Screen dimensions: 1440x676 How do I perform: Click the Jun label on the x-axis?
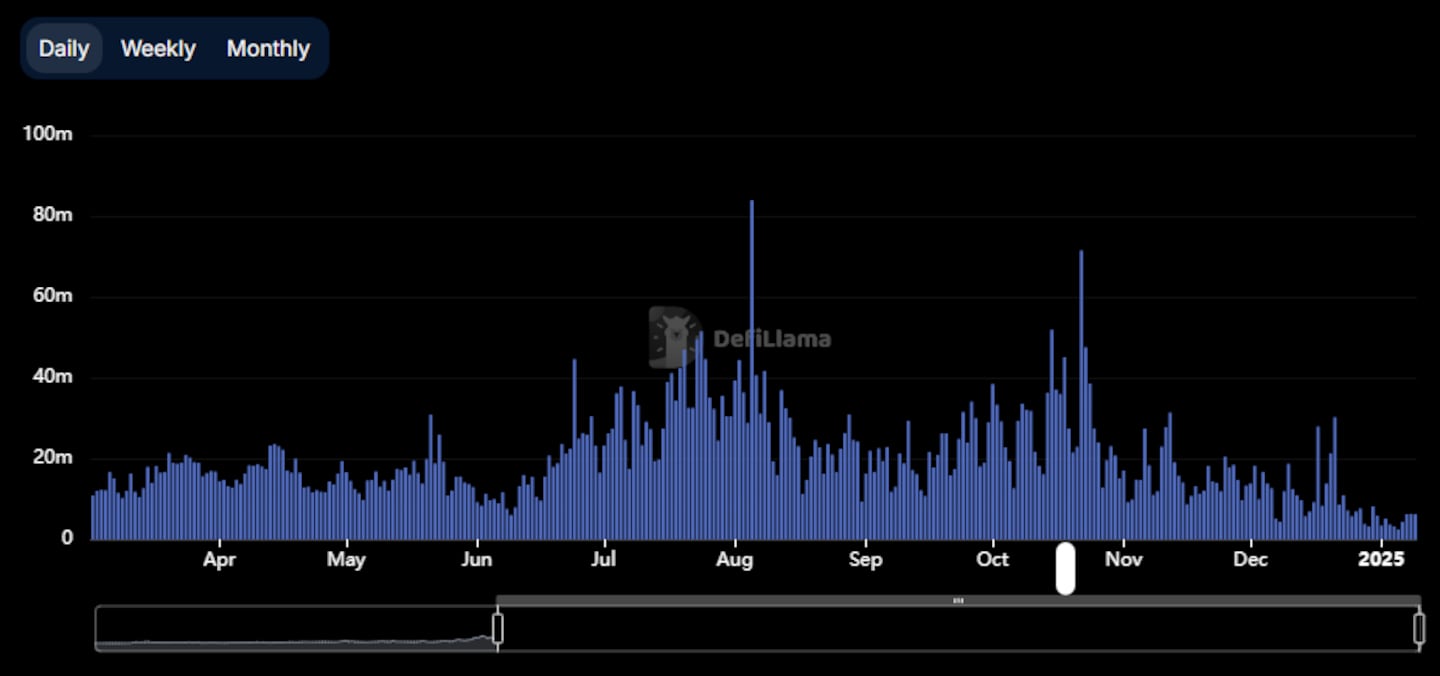pyautogui.click(x=476, y=559)
